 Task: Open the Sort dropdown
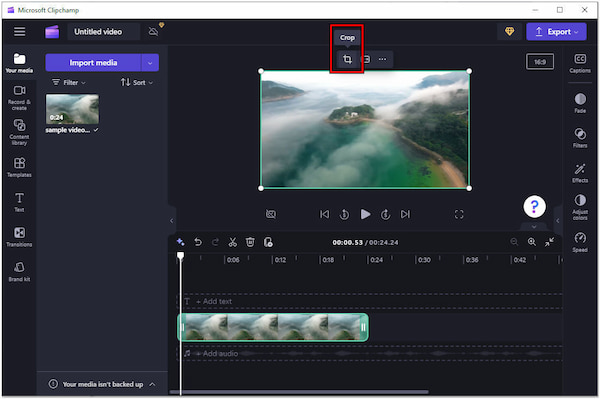(x=137, y=82)
